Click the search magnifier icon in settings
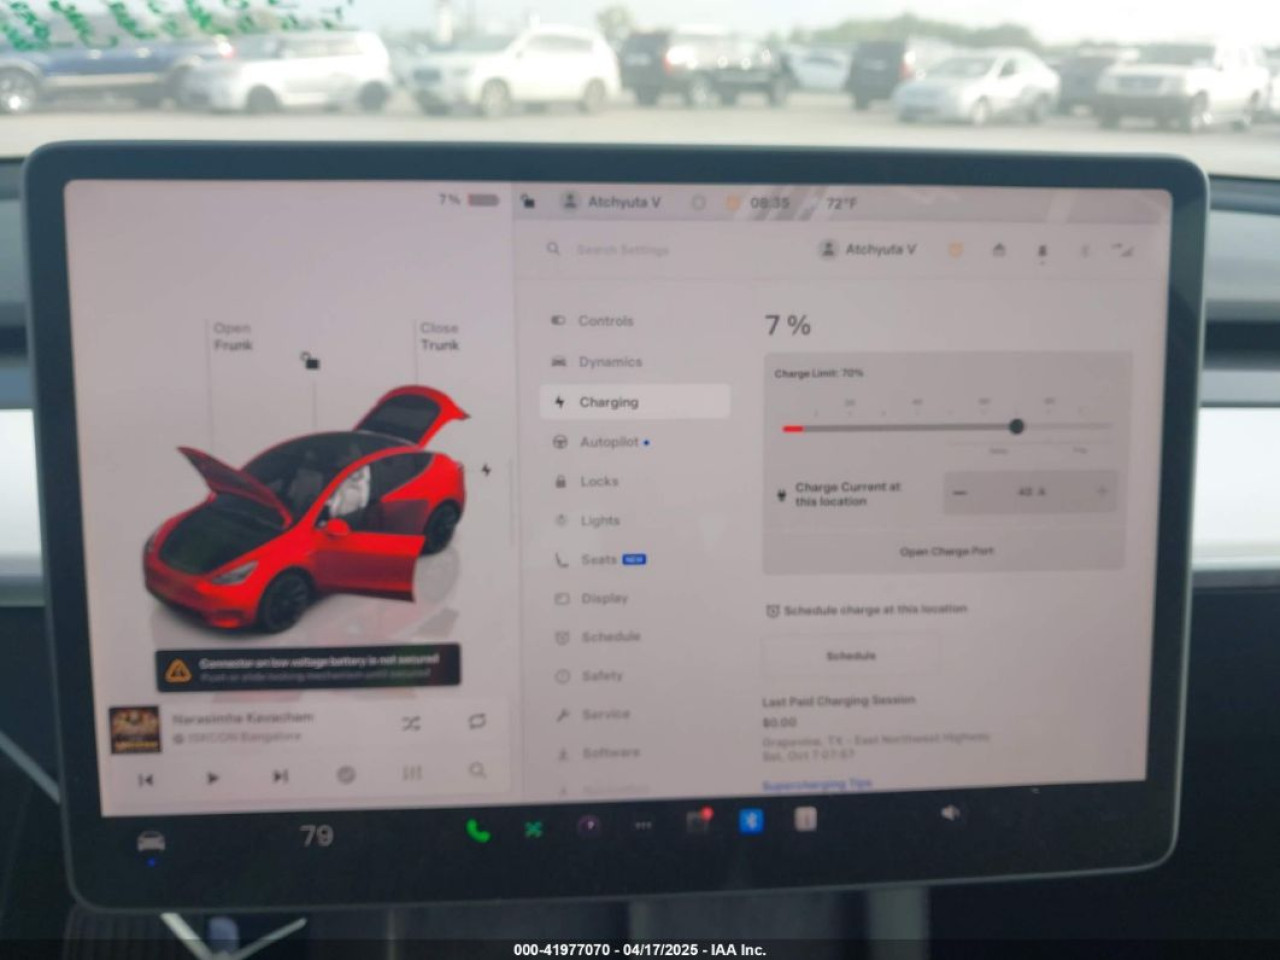Viewport: 1280px width, 960px height. 553,248
